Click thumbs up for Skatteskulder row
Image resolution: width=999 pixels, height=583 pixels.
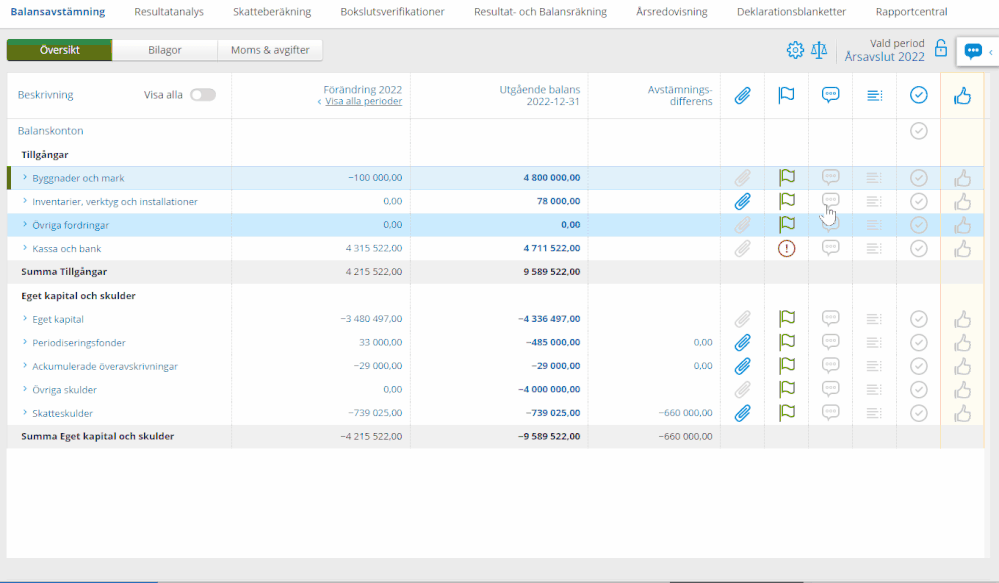(962, 413)
